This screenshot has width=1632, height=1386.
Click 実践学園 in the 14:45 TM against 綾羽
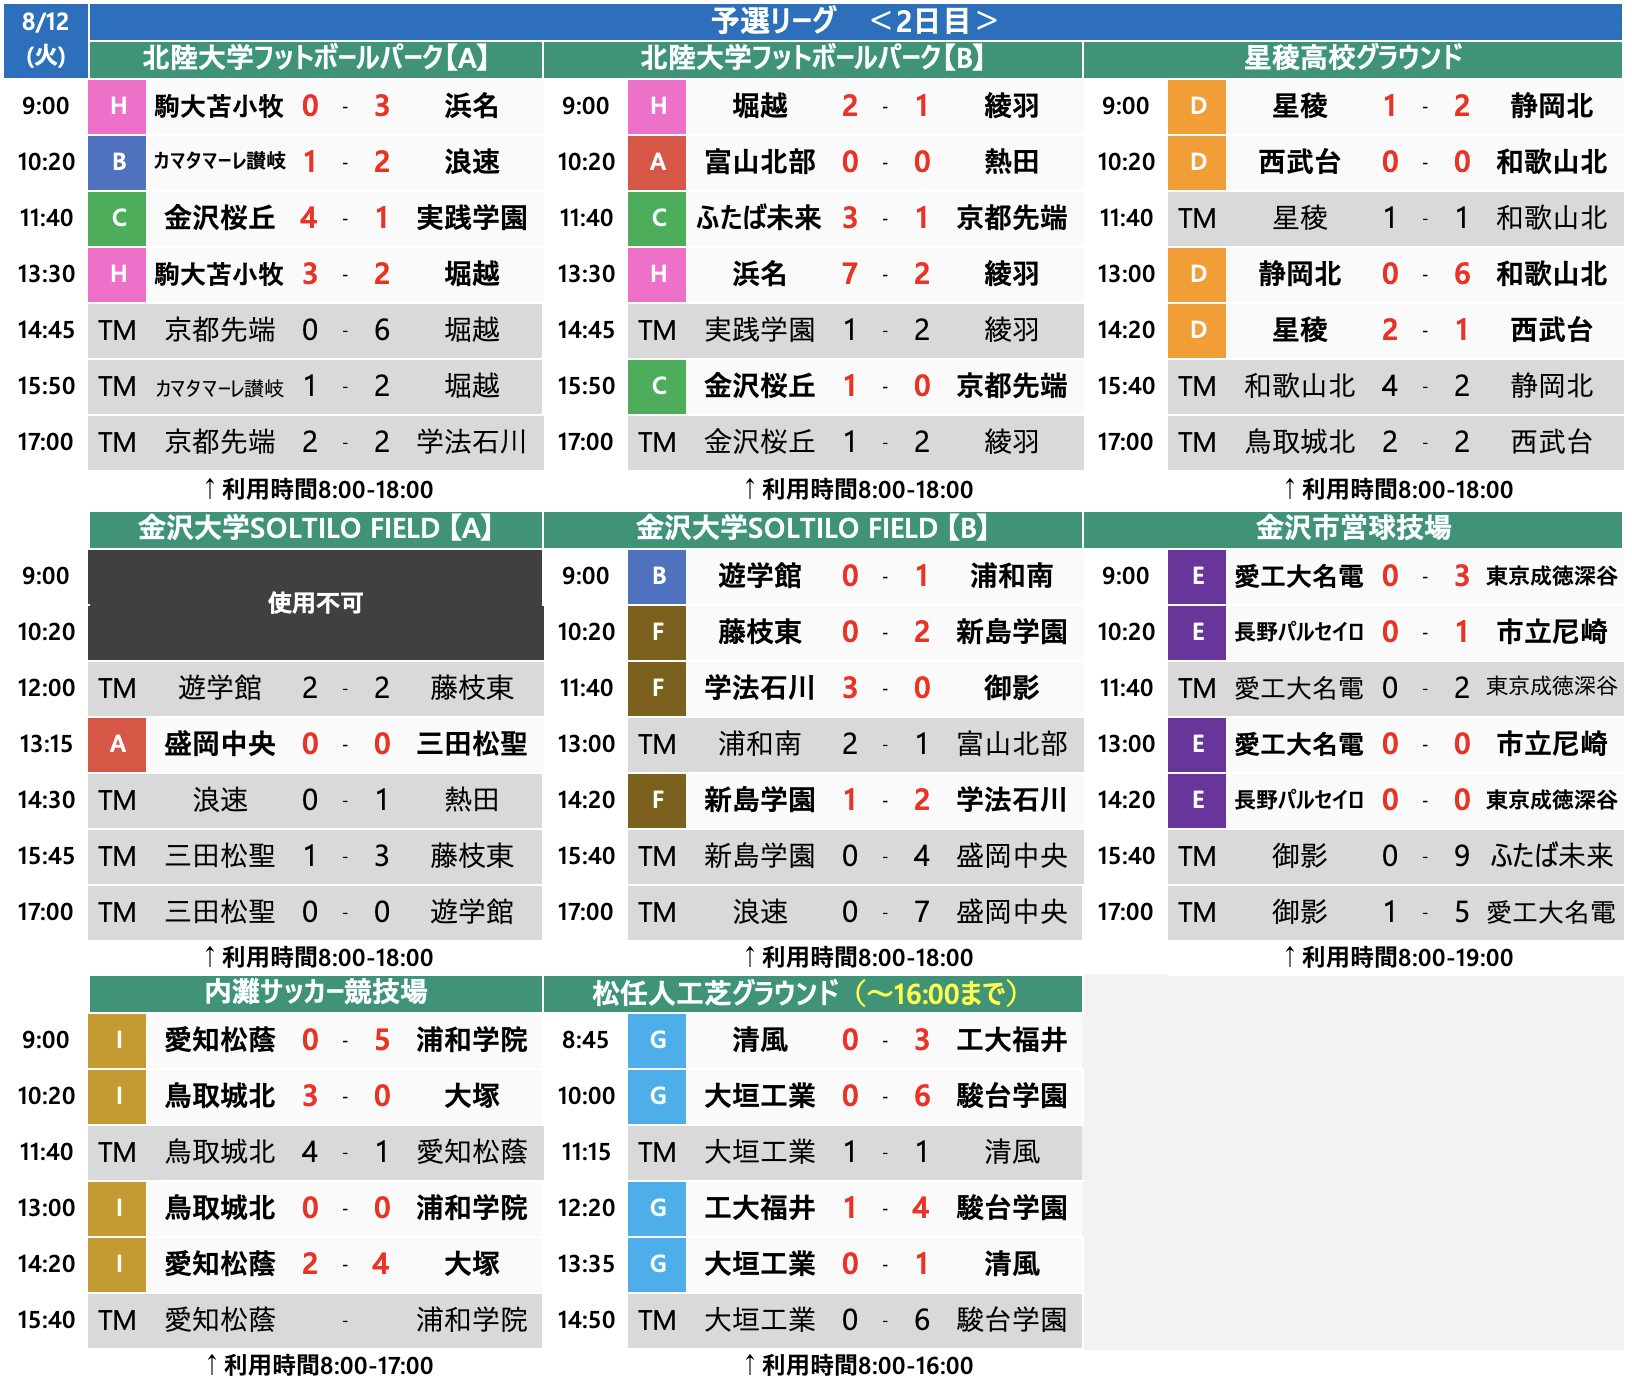point(759,330)
